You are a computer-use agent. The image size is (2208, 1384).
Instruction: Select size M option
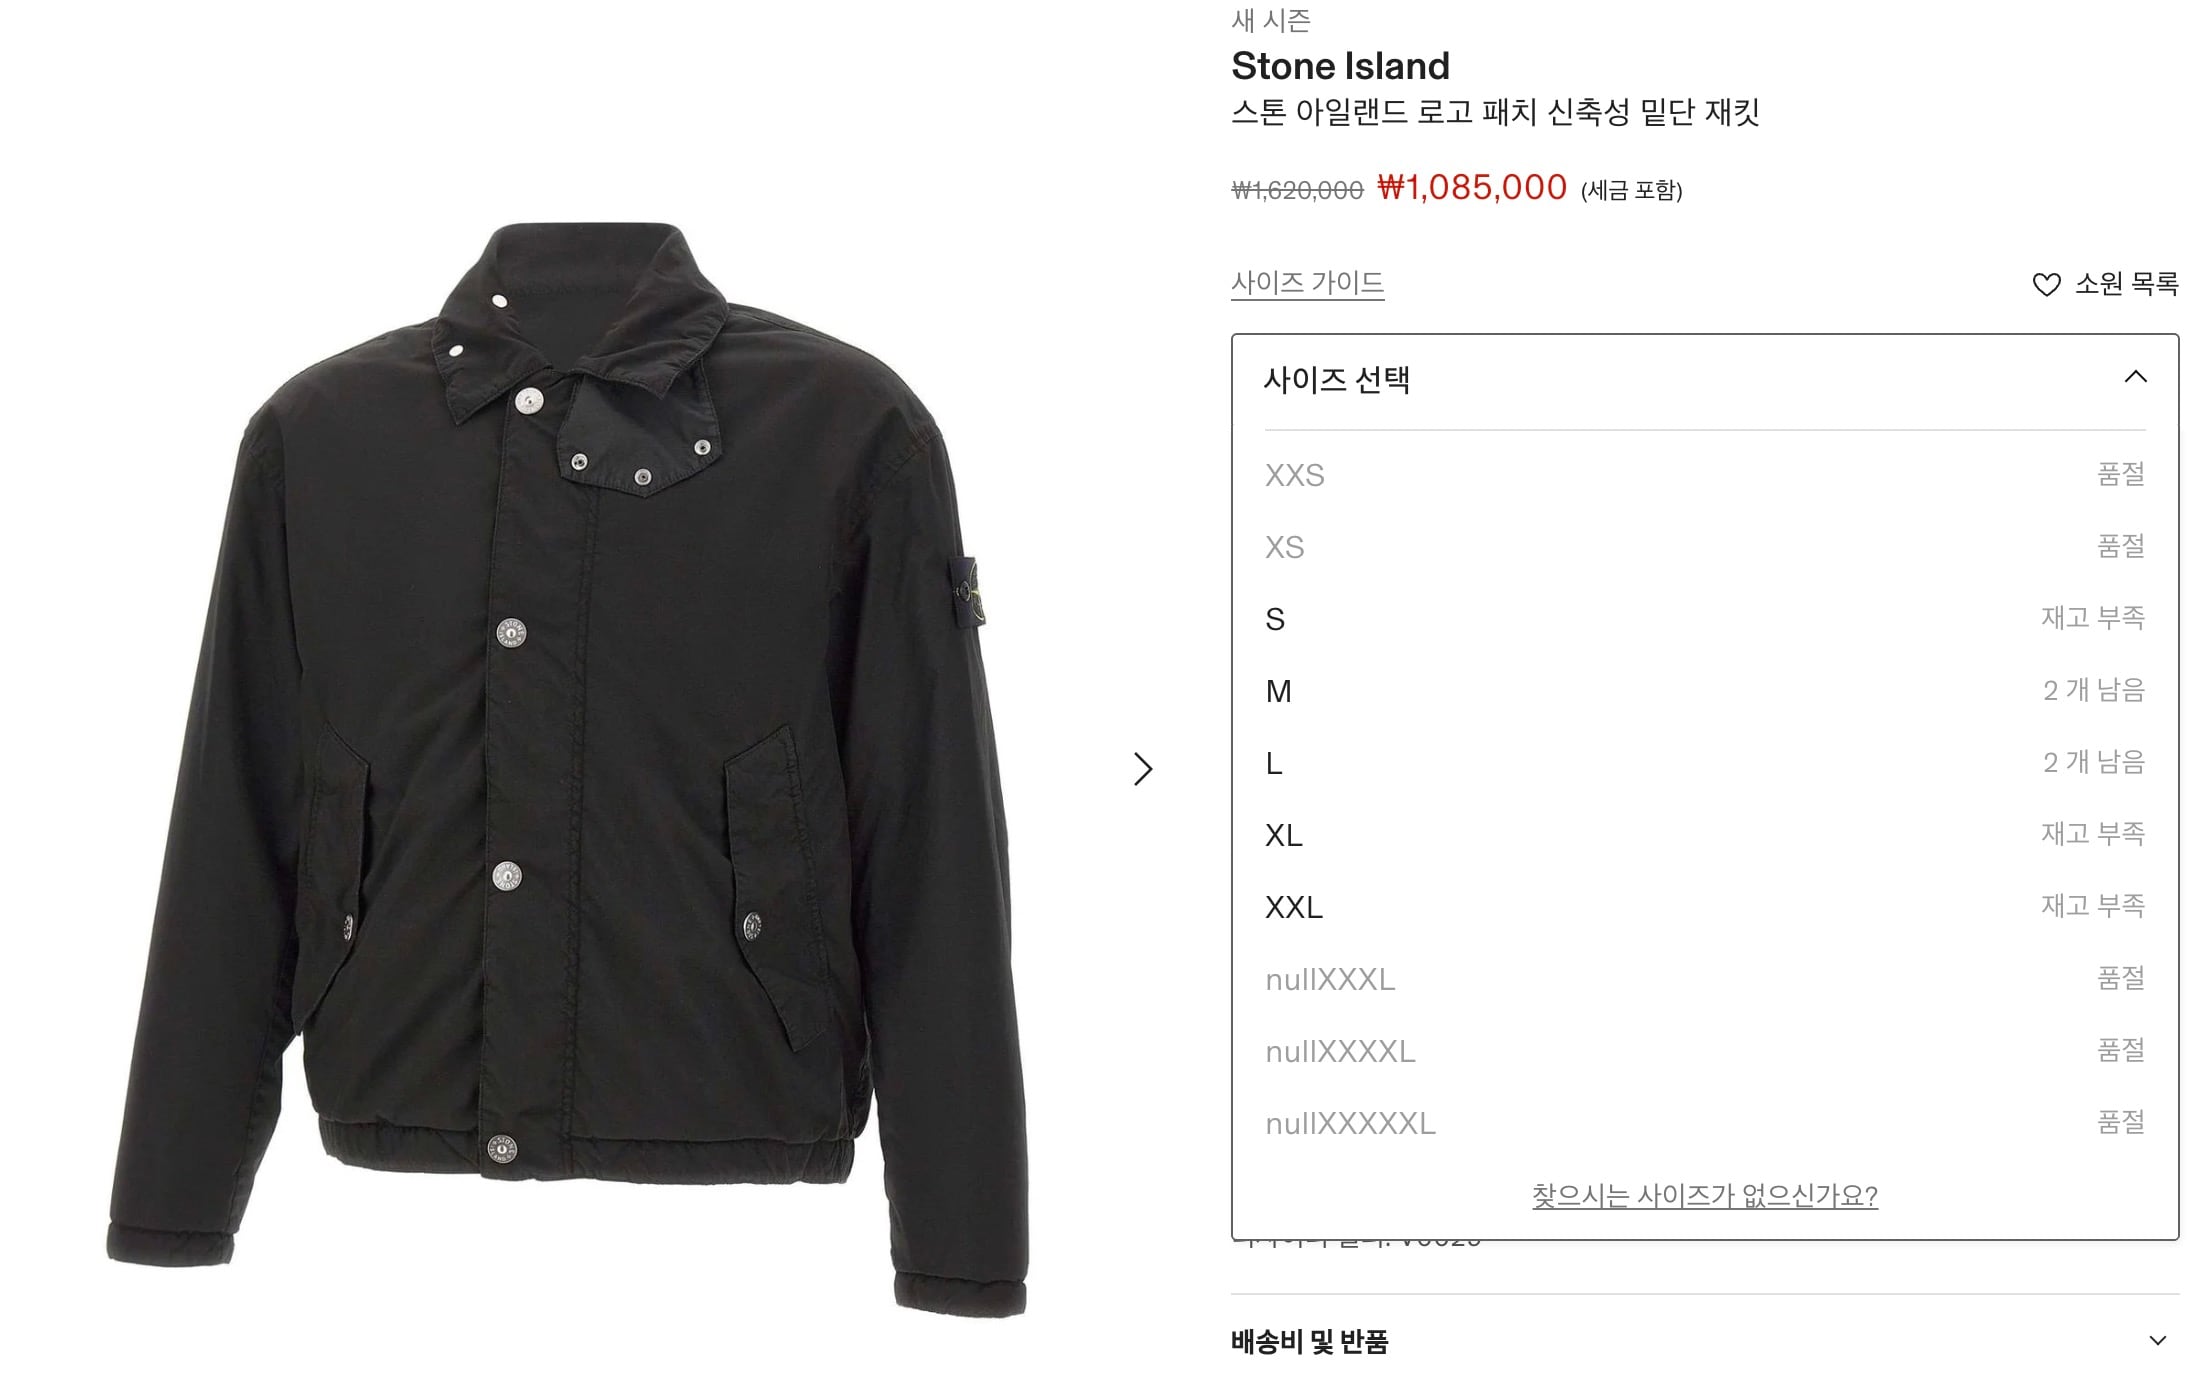[x=1705, y=691]
